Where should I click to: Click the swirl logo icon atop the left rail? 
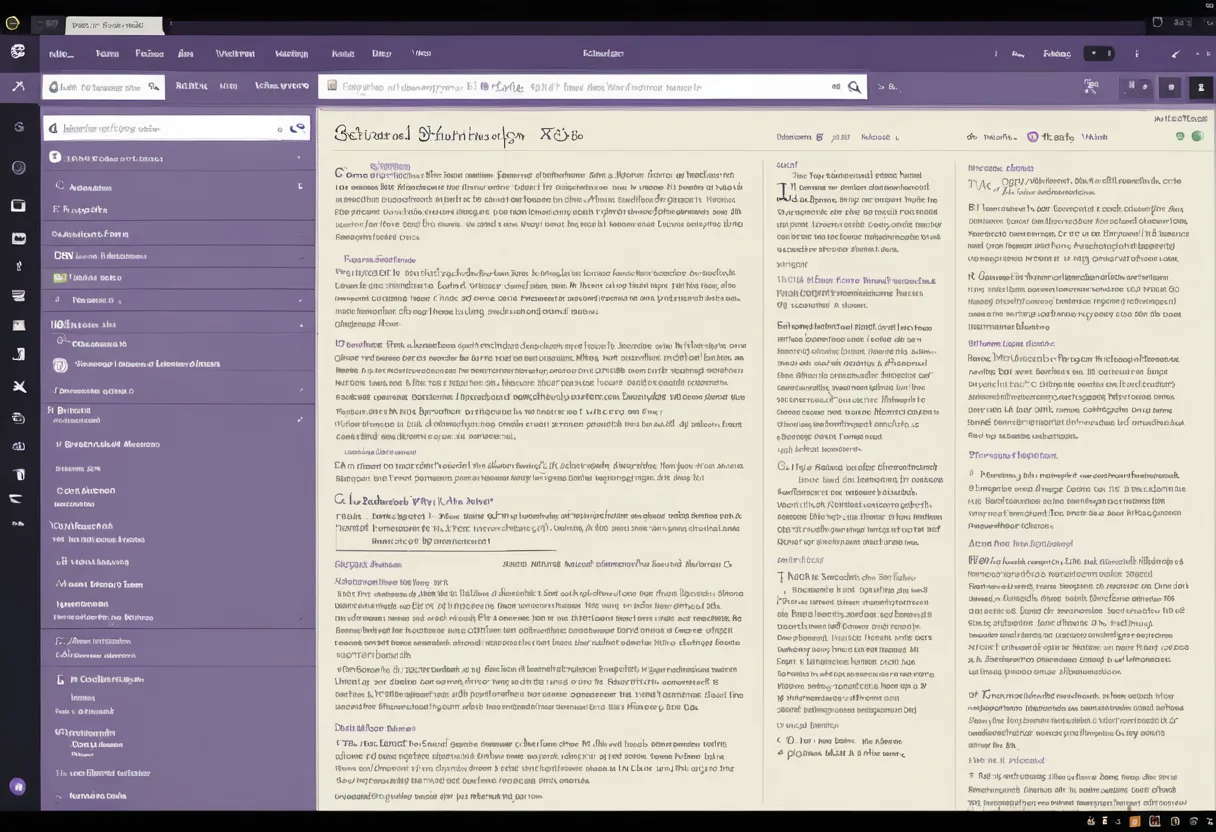tap(17, 52)
